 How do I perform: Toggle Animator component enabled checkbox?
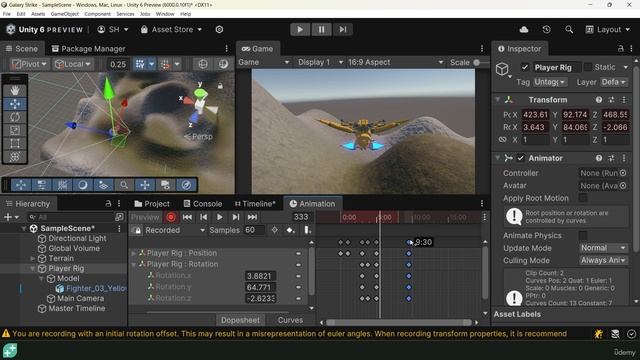520,158
